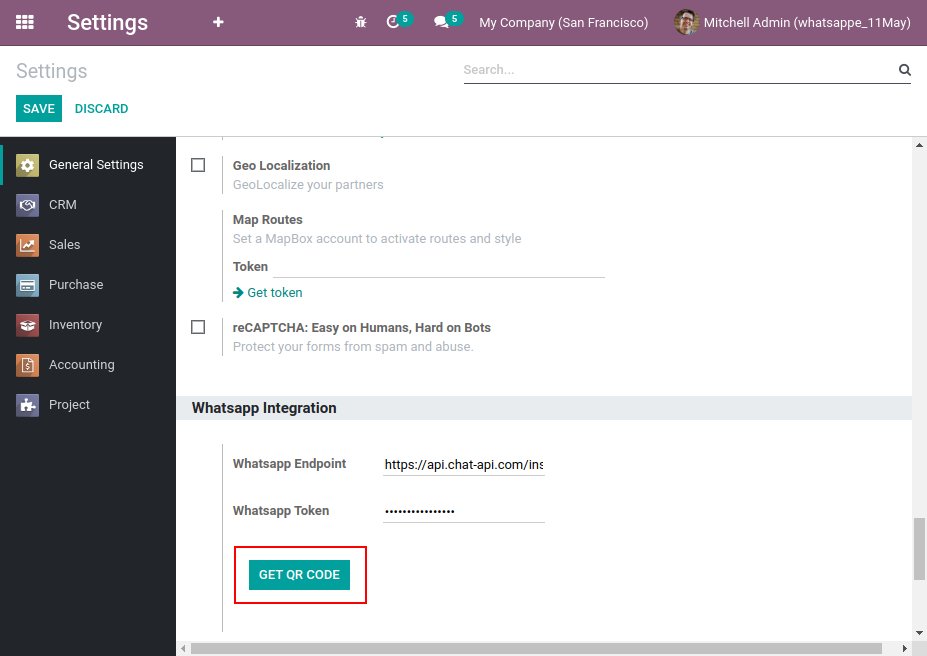The width and height of the screenshot is (927, 656).
Task: Click the Settings breadcrumb heading
Action: click(x=51, y=71)
